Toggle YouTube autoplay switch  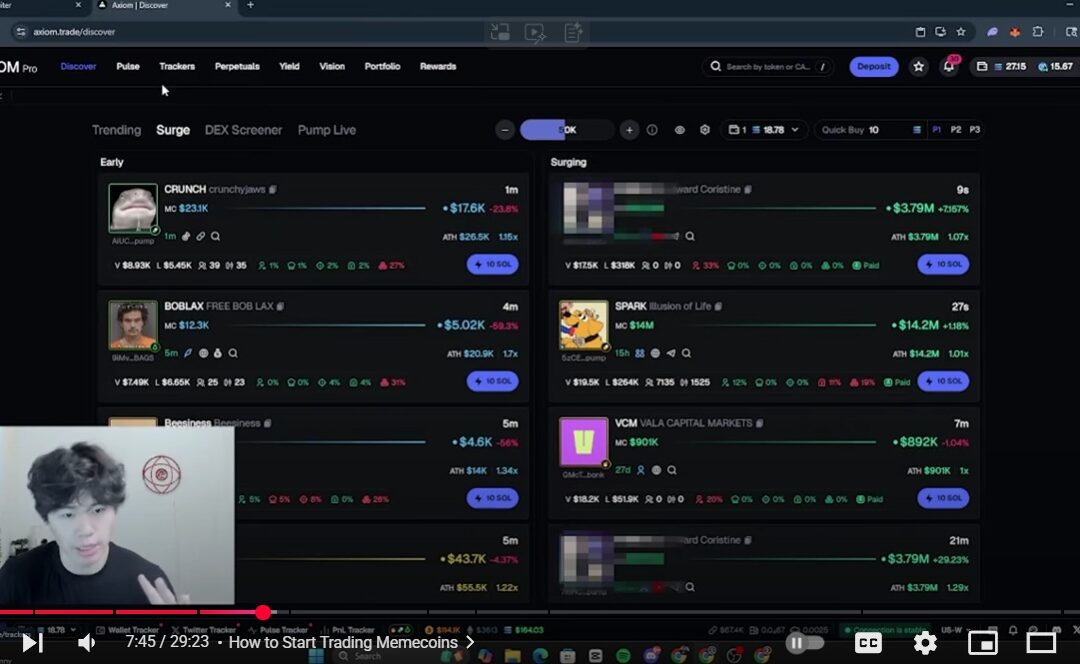[x=805, y=643]
